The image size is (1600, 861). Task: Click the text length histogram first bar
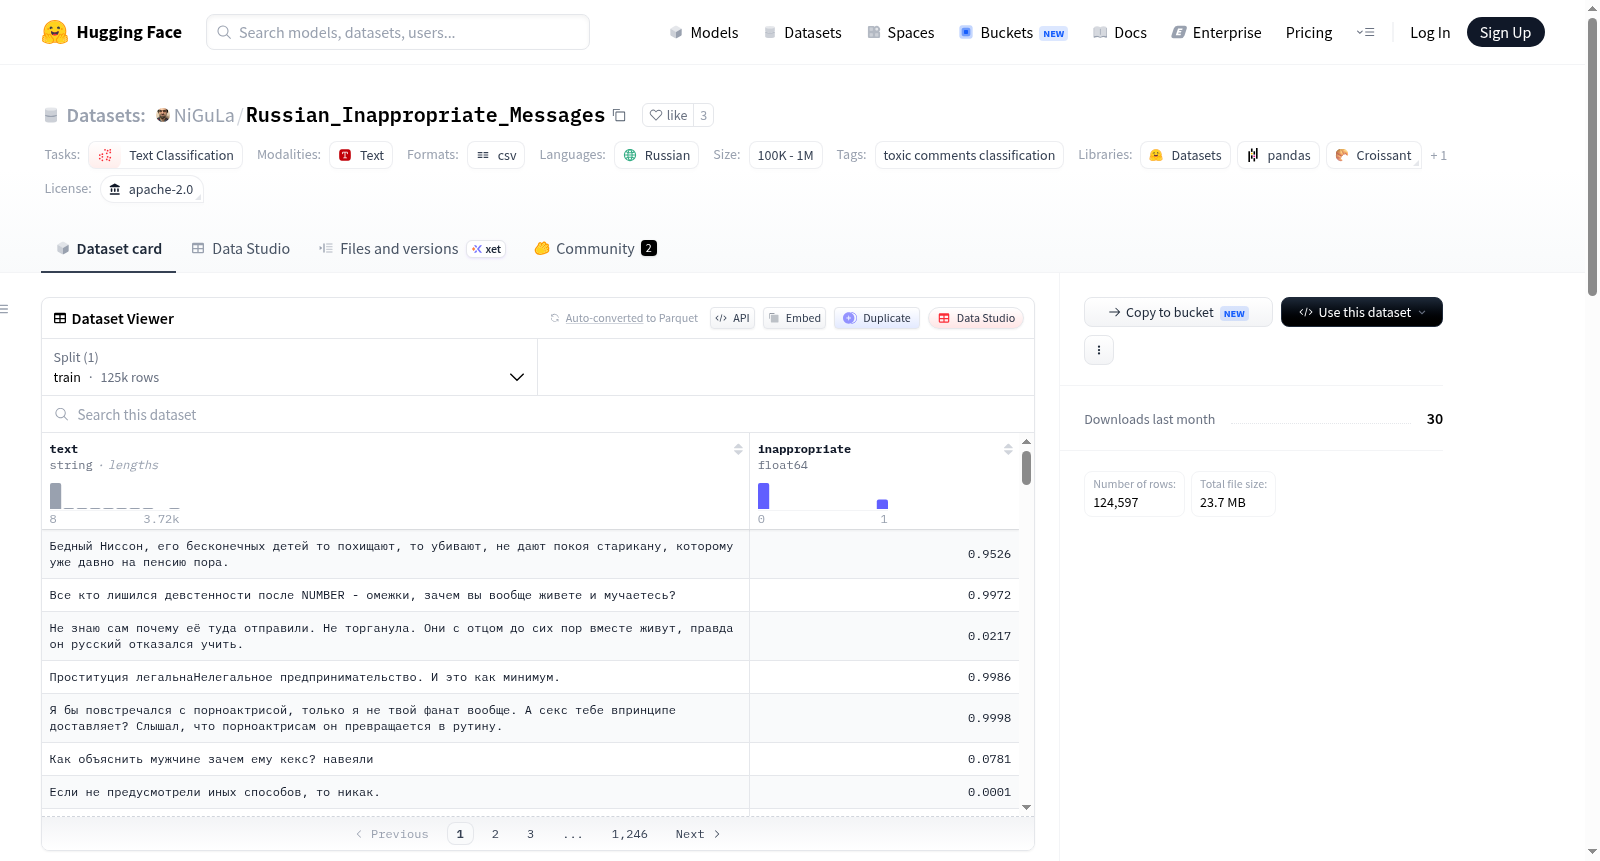coord(56,496)
